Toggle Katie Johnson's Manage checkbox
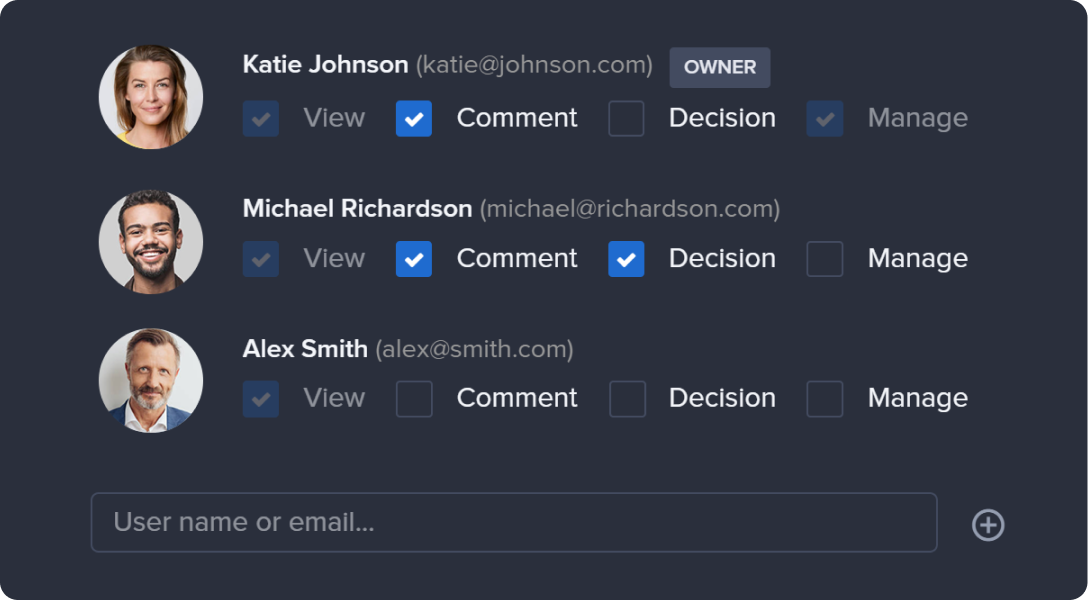 (825, 119)
